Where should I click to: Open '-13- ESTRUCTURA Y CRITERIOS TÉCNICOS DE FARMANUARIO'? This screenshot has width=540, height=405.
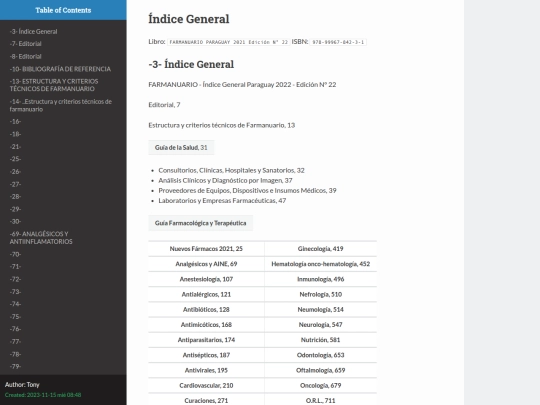pyautogui.click(x=54, y=85)
